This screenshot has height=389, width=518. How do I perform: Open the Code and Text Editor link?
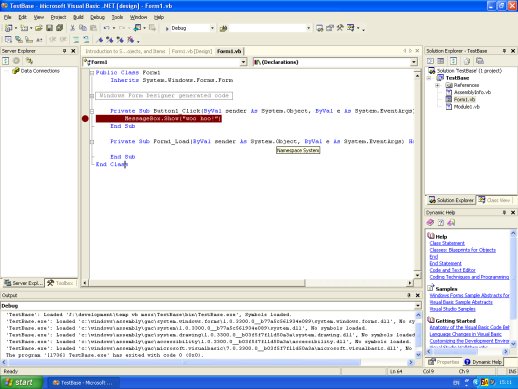tap(453, 270)
